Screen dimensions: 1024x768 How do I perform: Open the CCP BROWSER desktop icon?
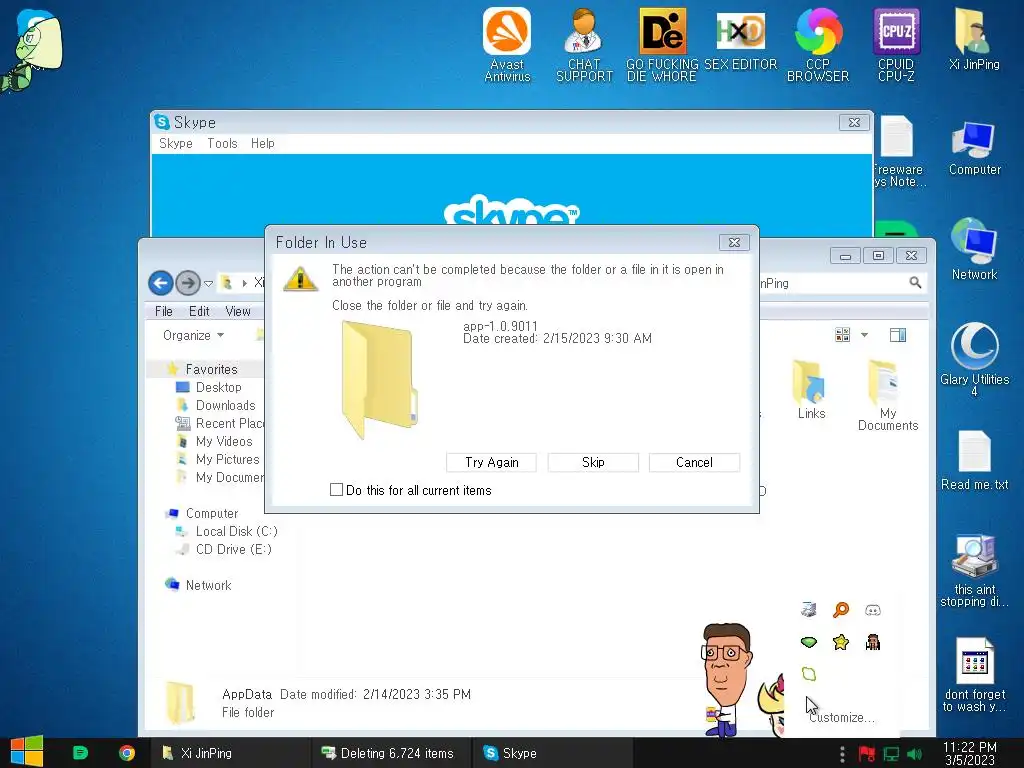pyautogui.click(x=818, y=44)
